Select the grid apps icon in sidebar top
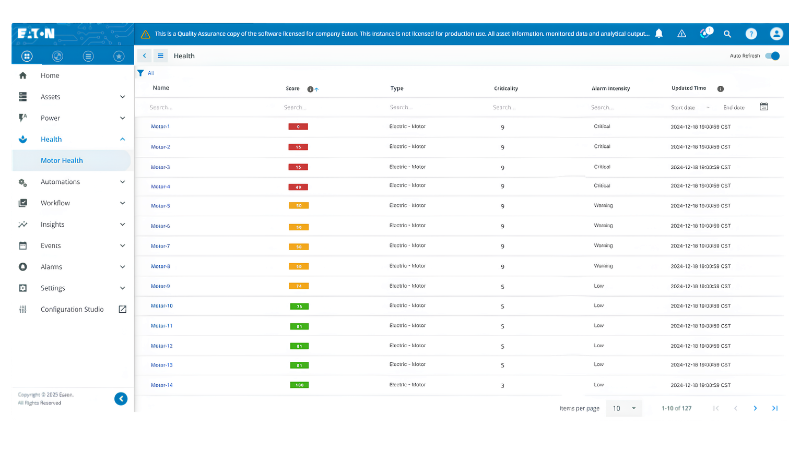Screen dimensions: 800x450 27,56
